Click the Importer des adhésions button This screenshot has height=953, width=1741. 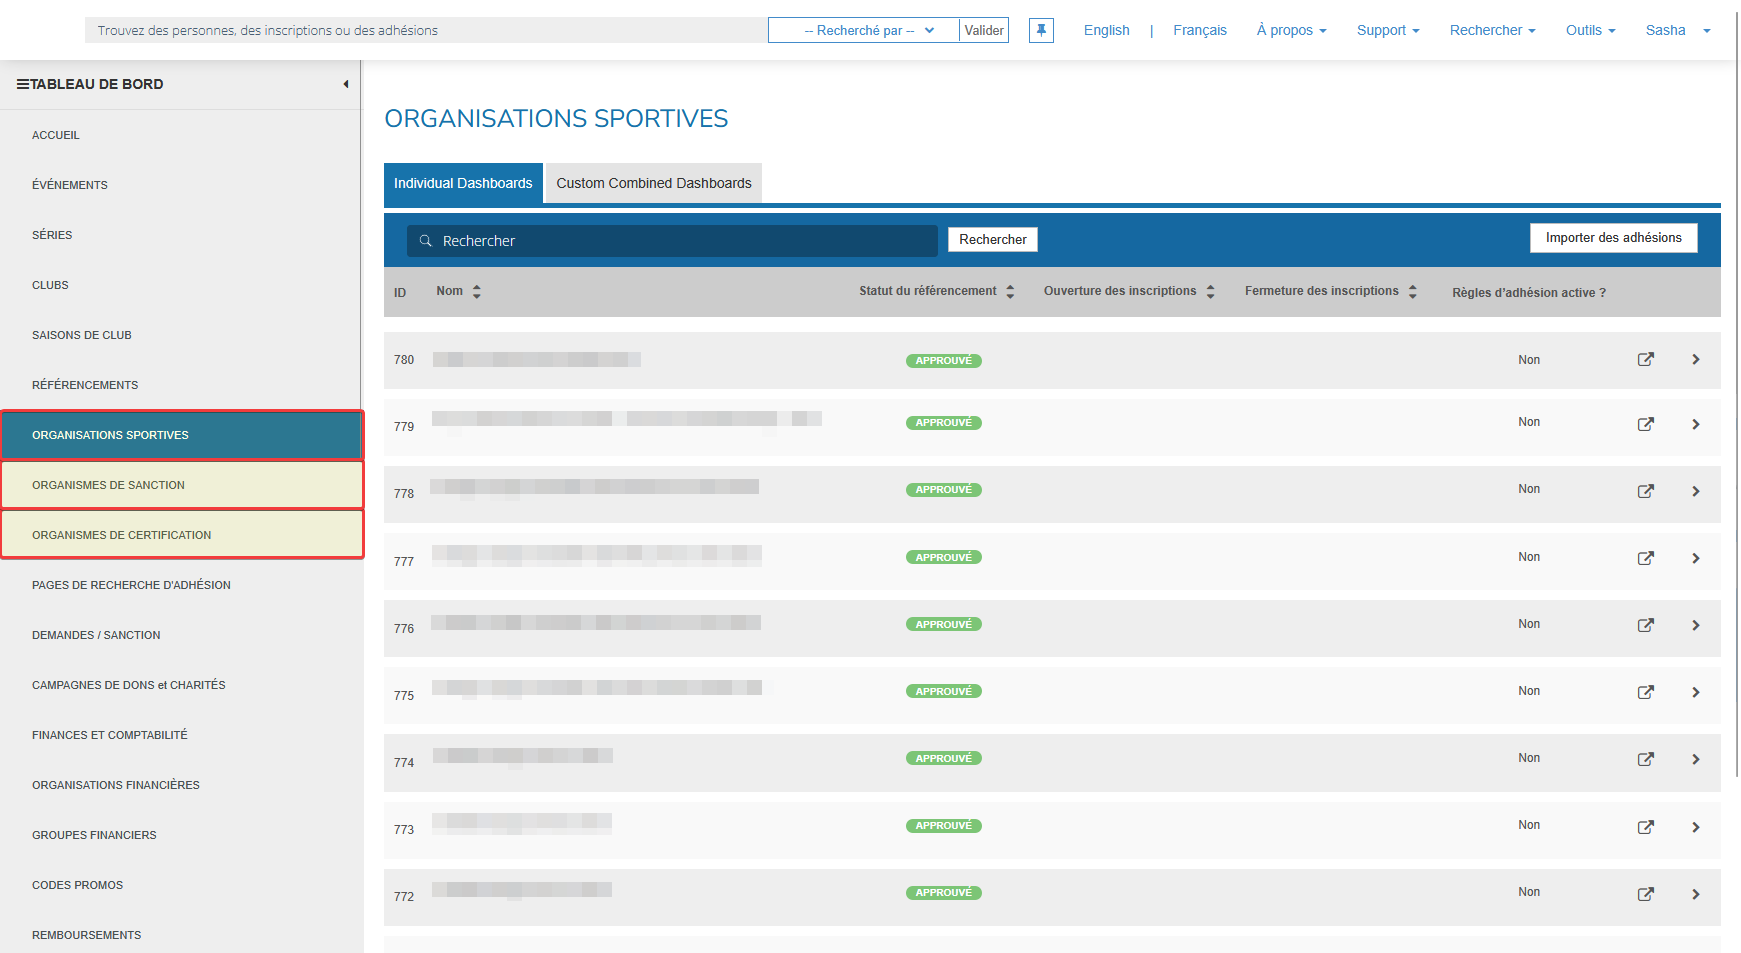tap(1613, 238)
